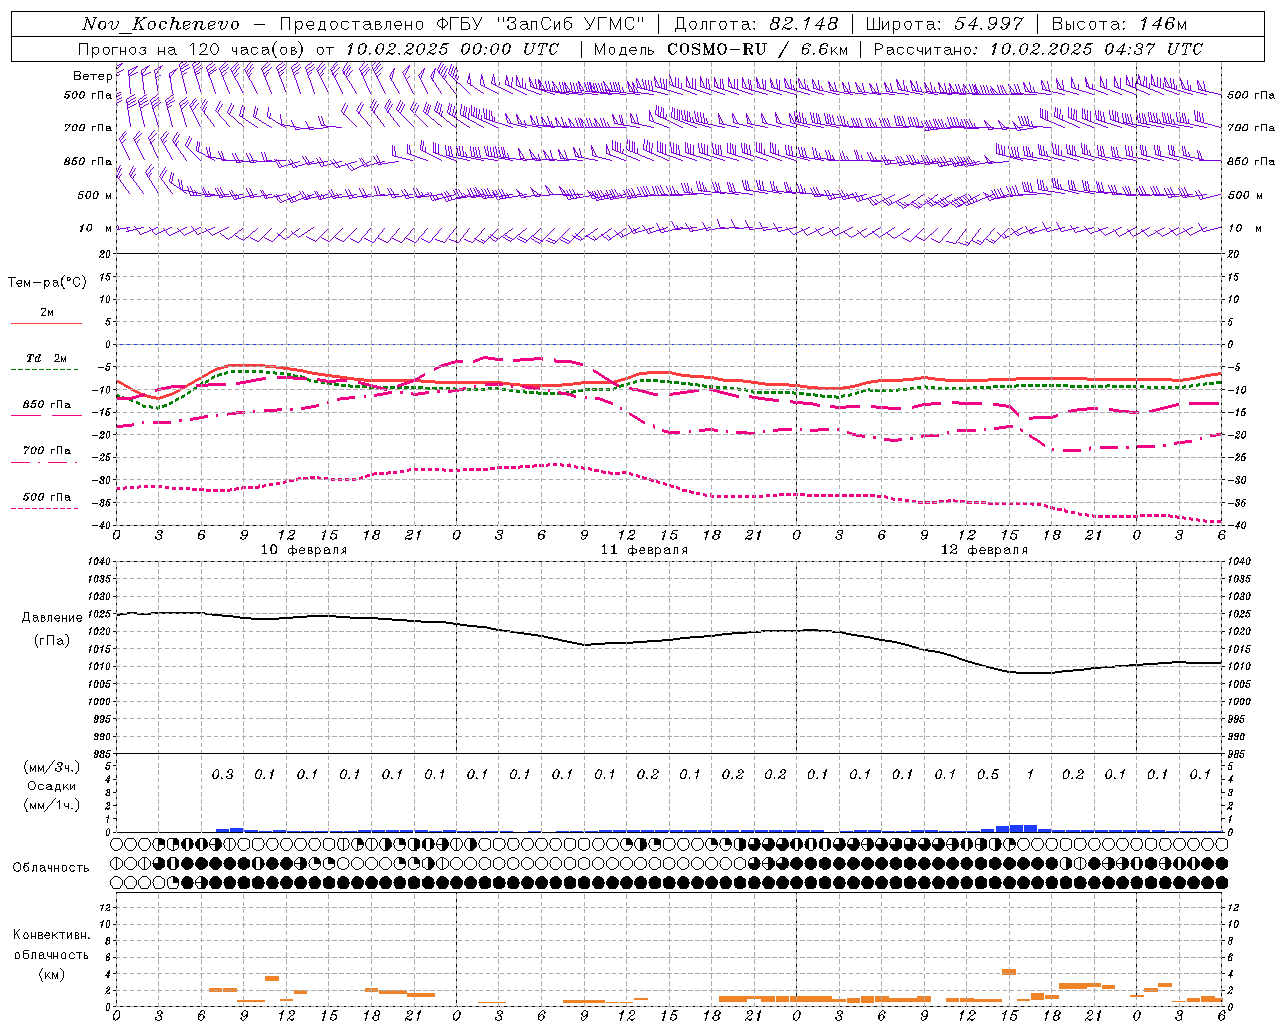
Task: Click the '10 февраля' date label
Action: point(304,550)
